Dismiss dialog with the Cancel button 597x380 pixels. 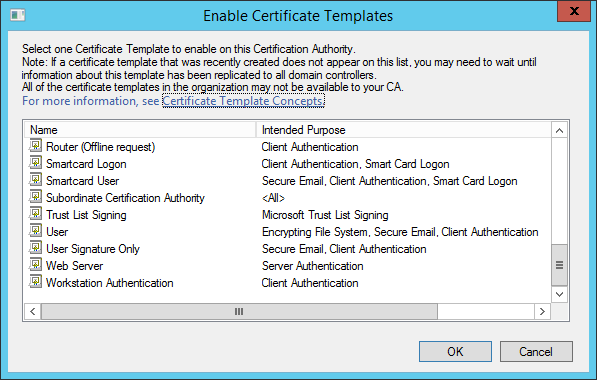pos(536,351)
